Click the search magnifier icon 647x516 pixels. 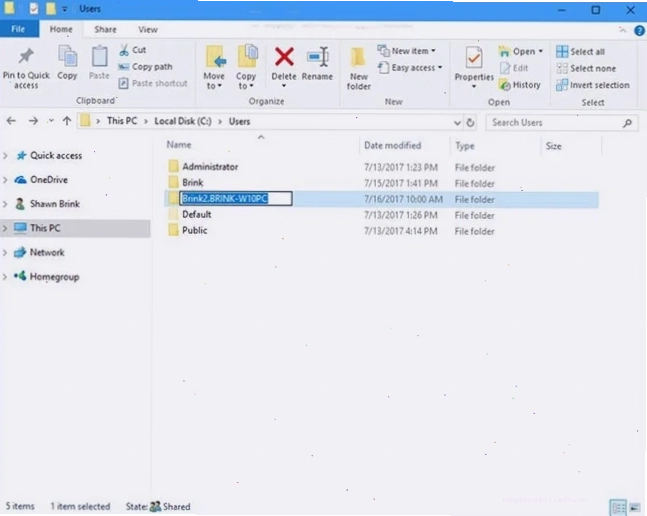click(627, 123)
